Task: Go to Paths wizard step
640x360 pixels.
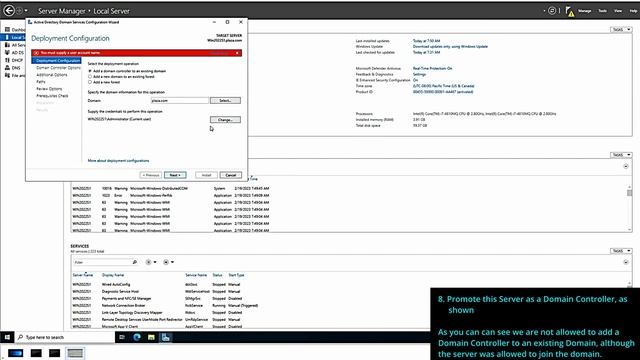Action: [41, 82]
